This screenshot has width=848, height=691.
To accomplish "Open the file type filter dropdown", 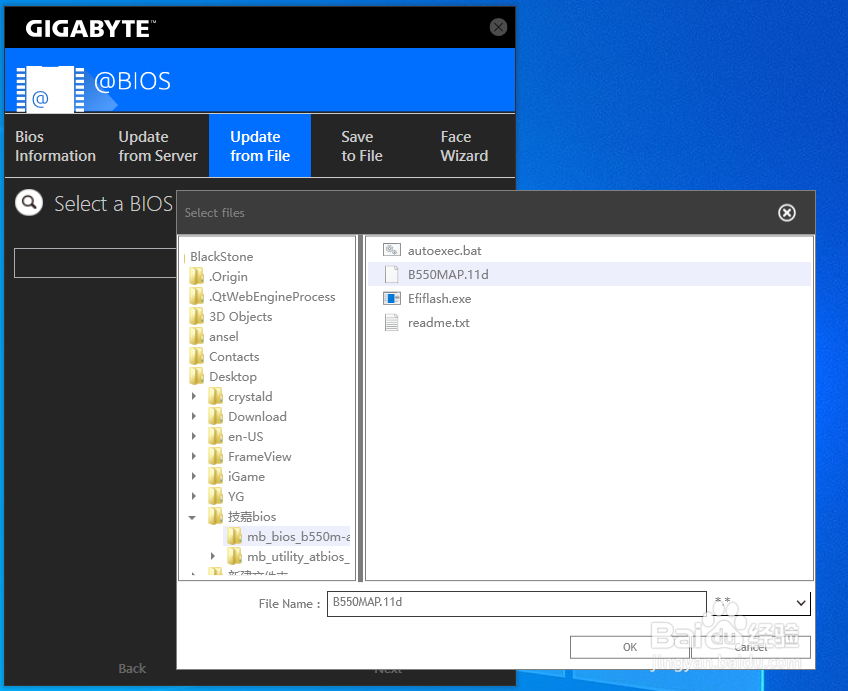I will (801, 603).
